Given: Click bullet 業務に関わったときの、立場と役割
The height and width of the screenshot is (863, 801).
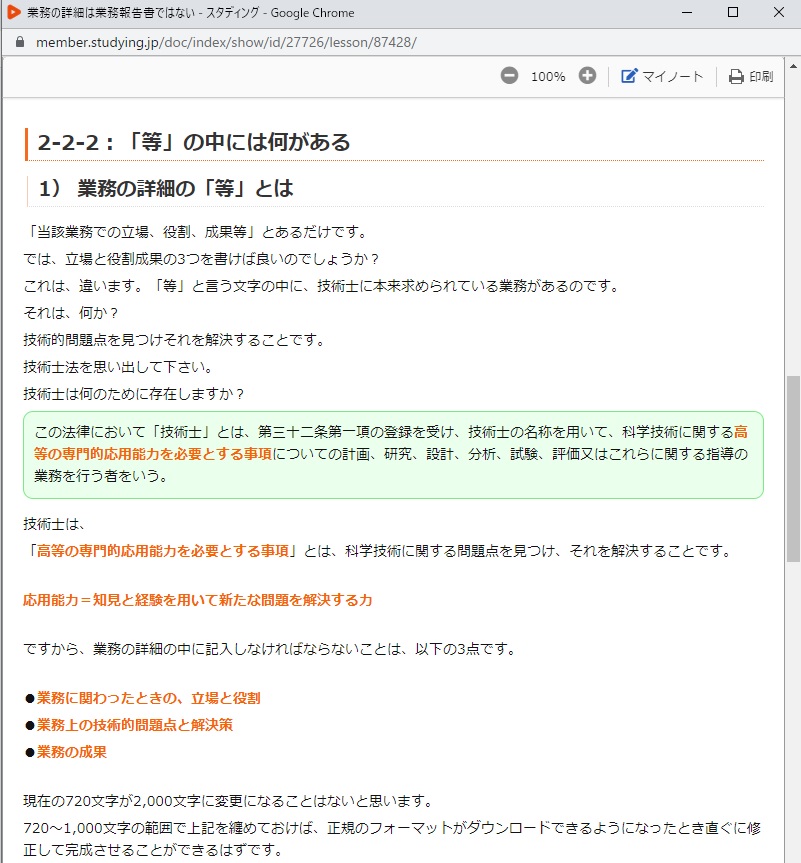Looking at the screenshot, I should (149, 698).
